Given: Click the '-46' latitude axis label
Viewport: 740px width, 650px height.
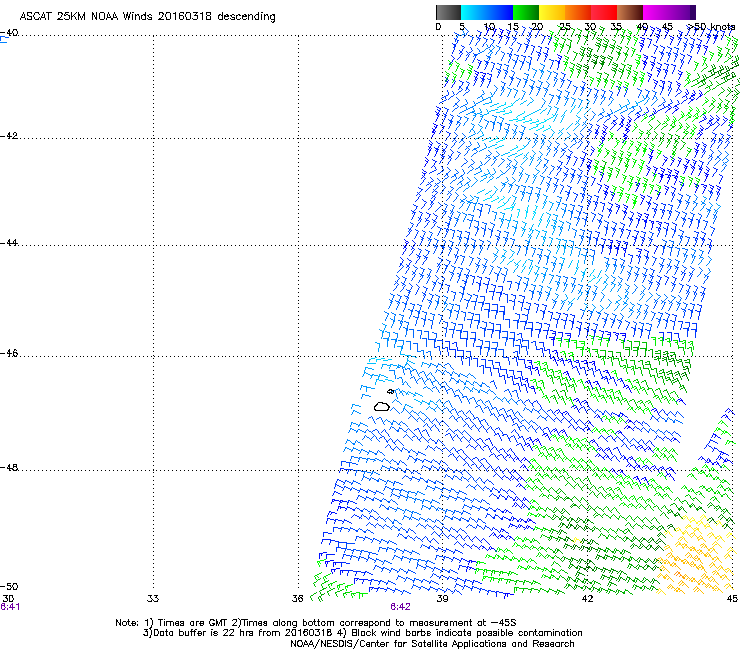Looking at the screenshot, I should tap(9, 353).
